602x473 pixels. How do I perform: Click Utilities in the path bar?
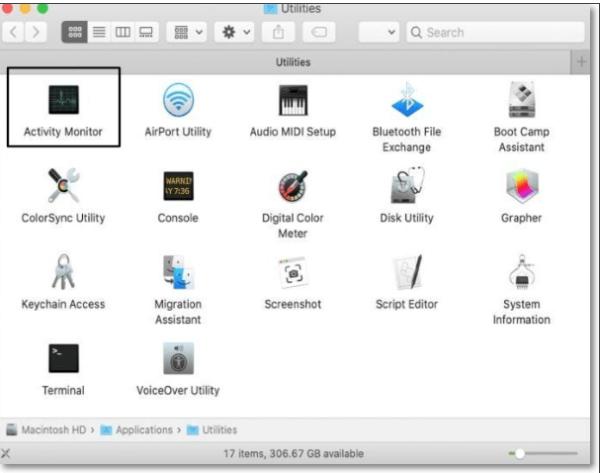[x=212, y=430]
